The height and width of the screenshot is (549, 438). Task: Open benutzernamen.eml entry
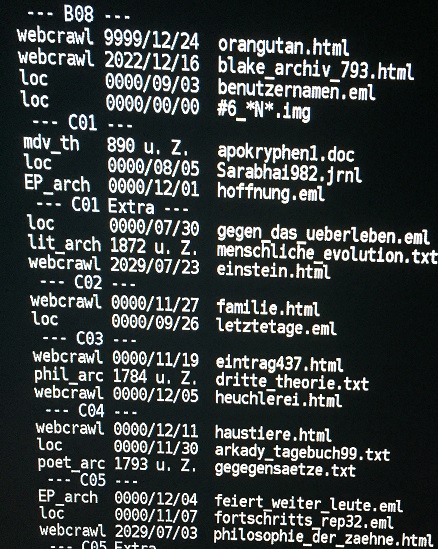click(296, 90)
